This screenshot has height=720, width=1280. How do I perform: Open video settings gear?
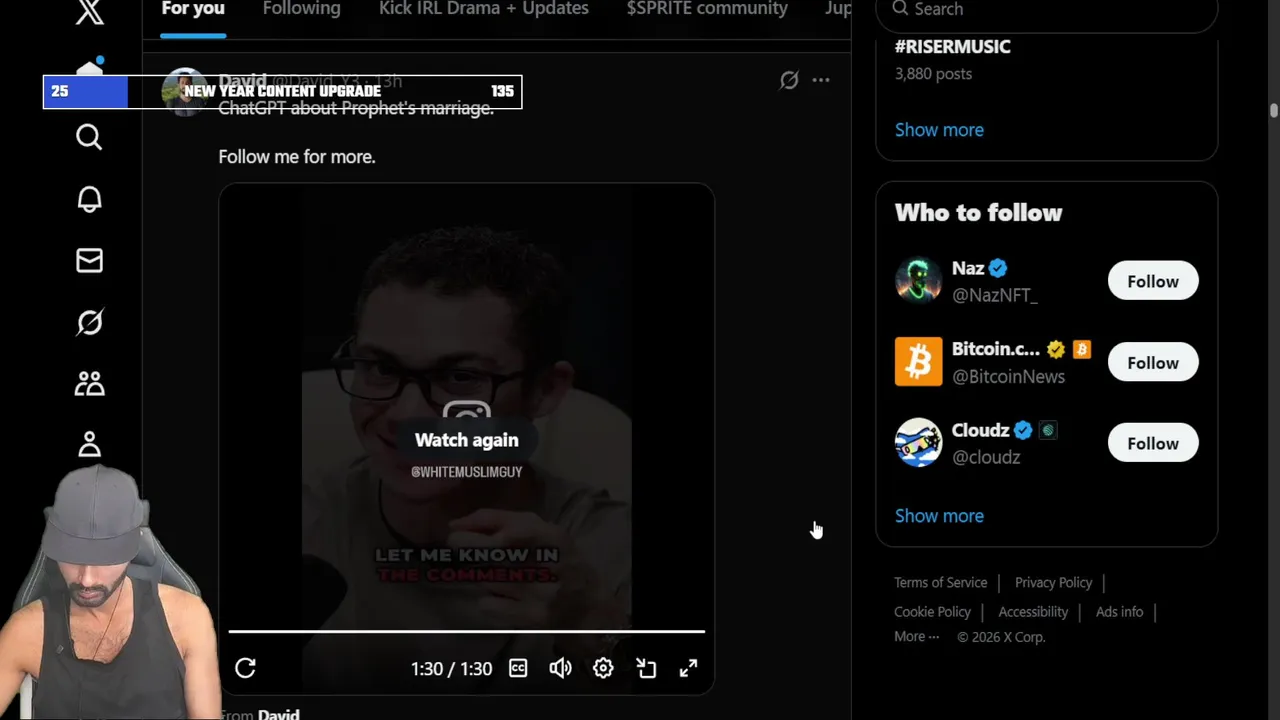click(603, 668)
